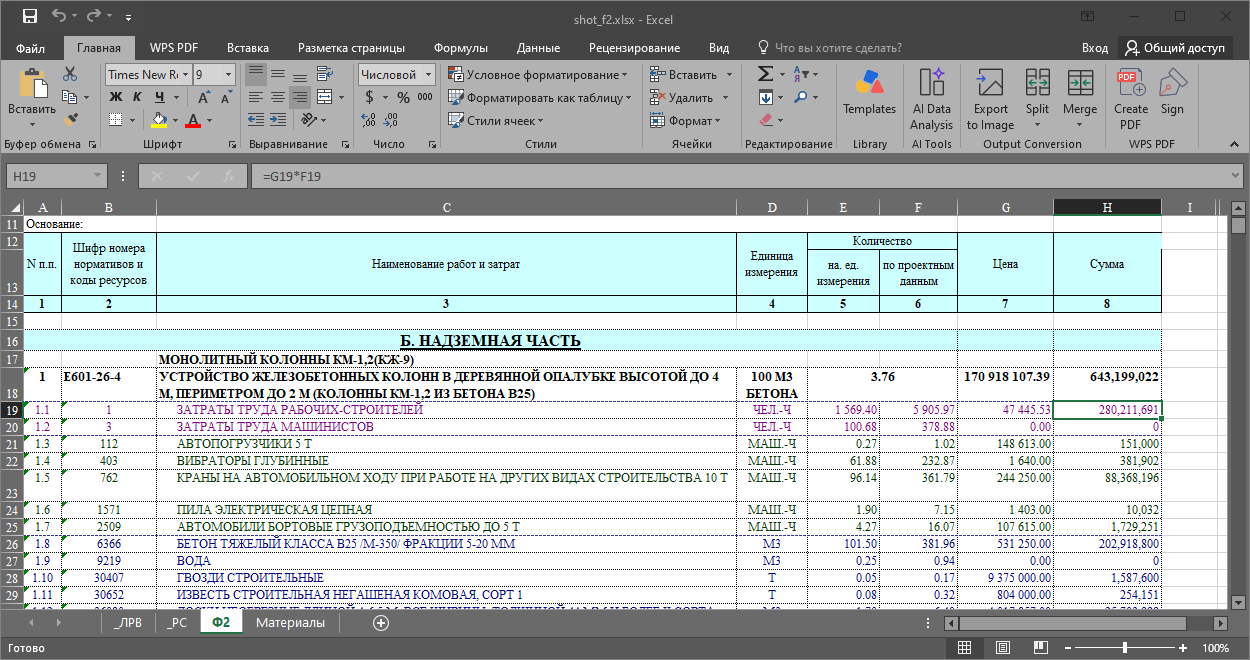
Task: Increase font size with the larger A icon
Action: click(x=204, y=97)
